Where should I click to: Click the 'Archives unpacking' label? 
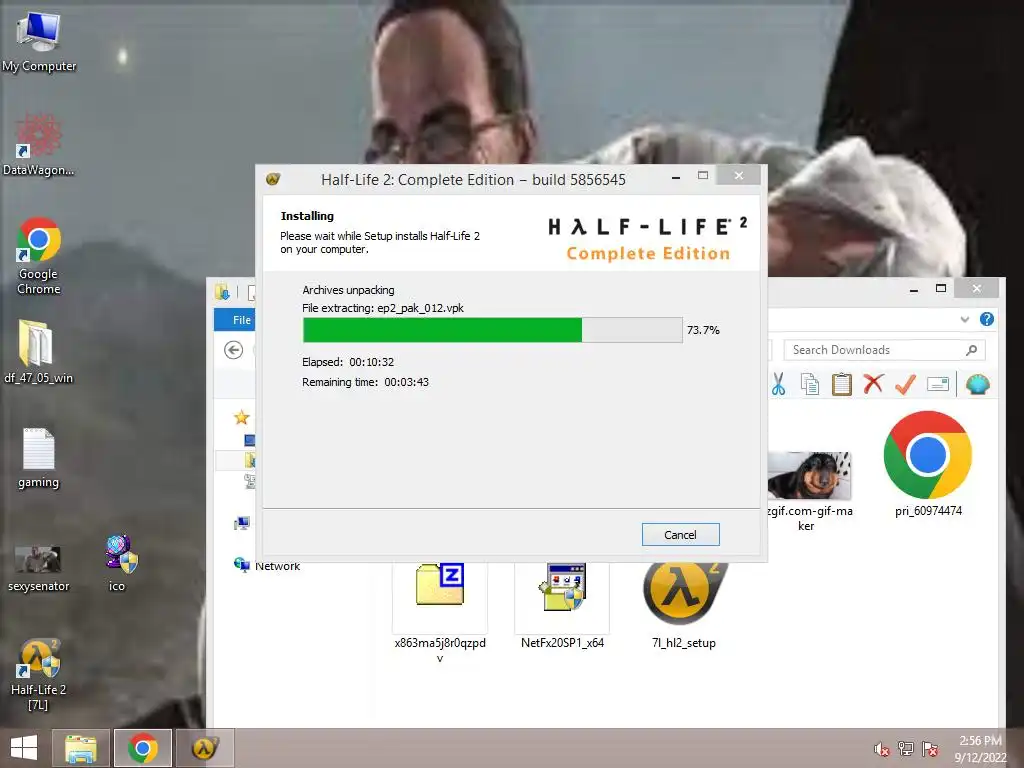pos(348,290)
